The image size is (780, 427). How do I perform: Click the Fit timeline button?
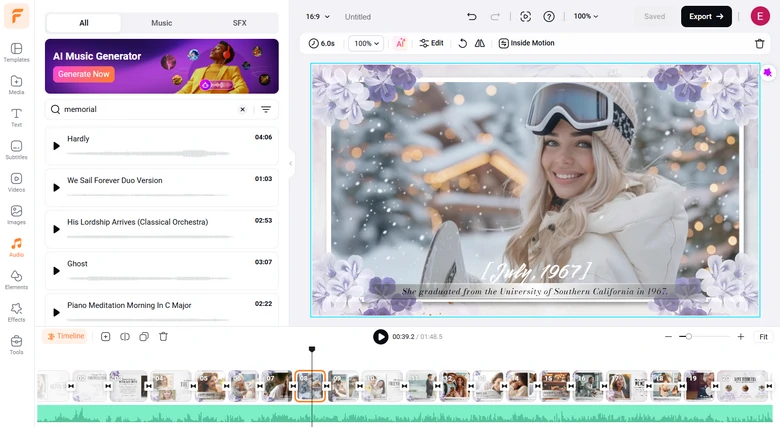763,337
